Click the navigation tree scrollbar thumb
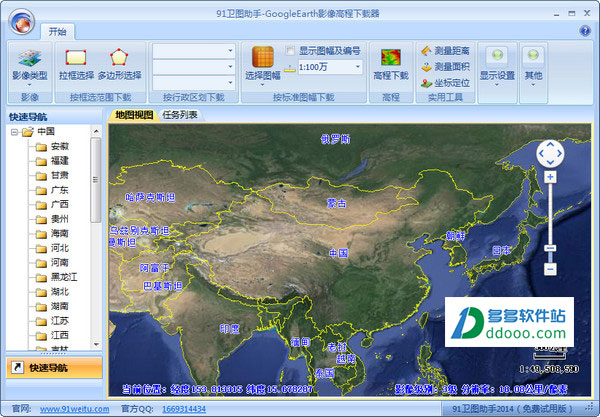This screenshot has width=600, height=417. tap(96, 180)
